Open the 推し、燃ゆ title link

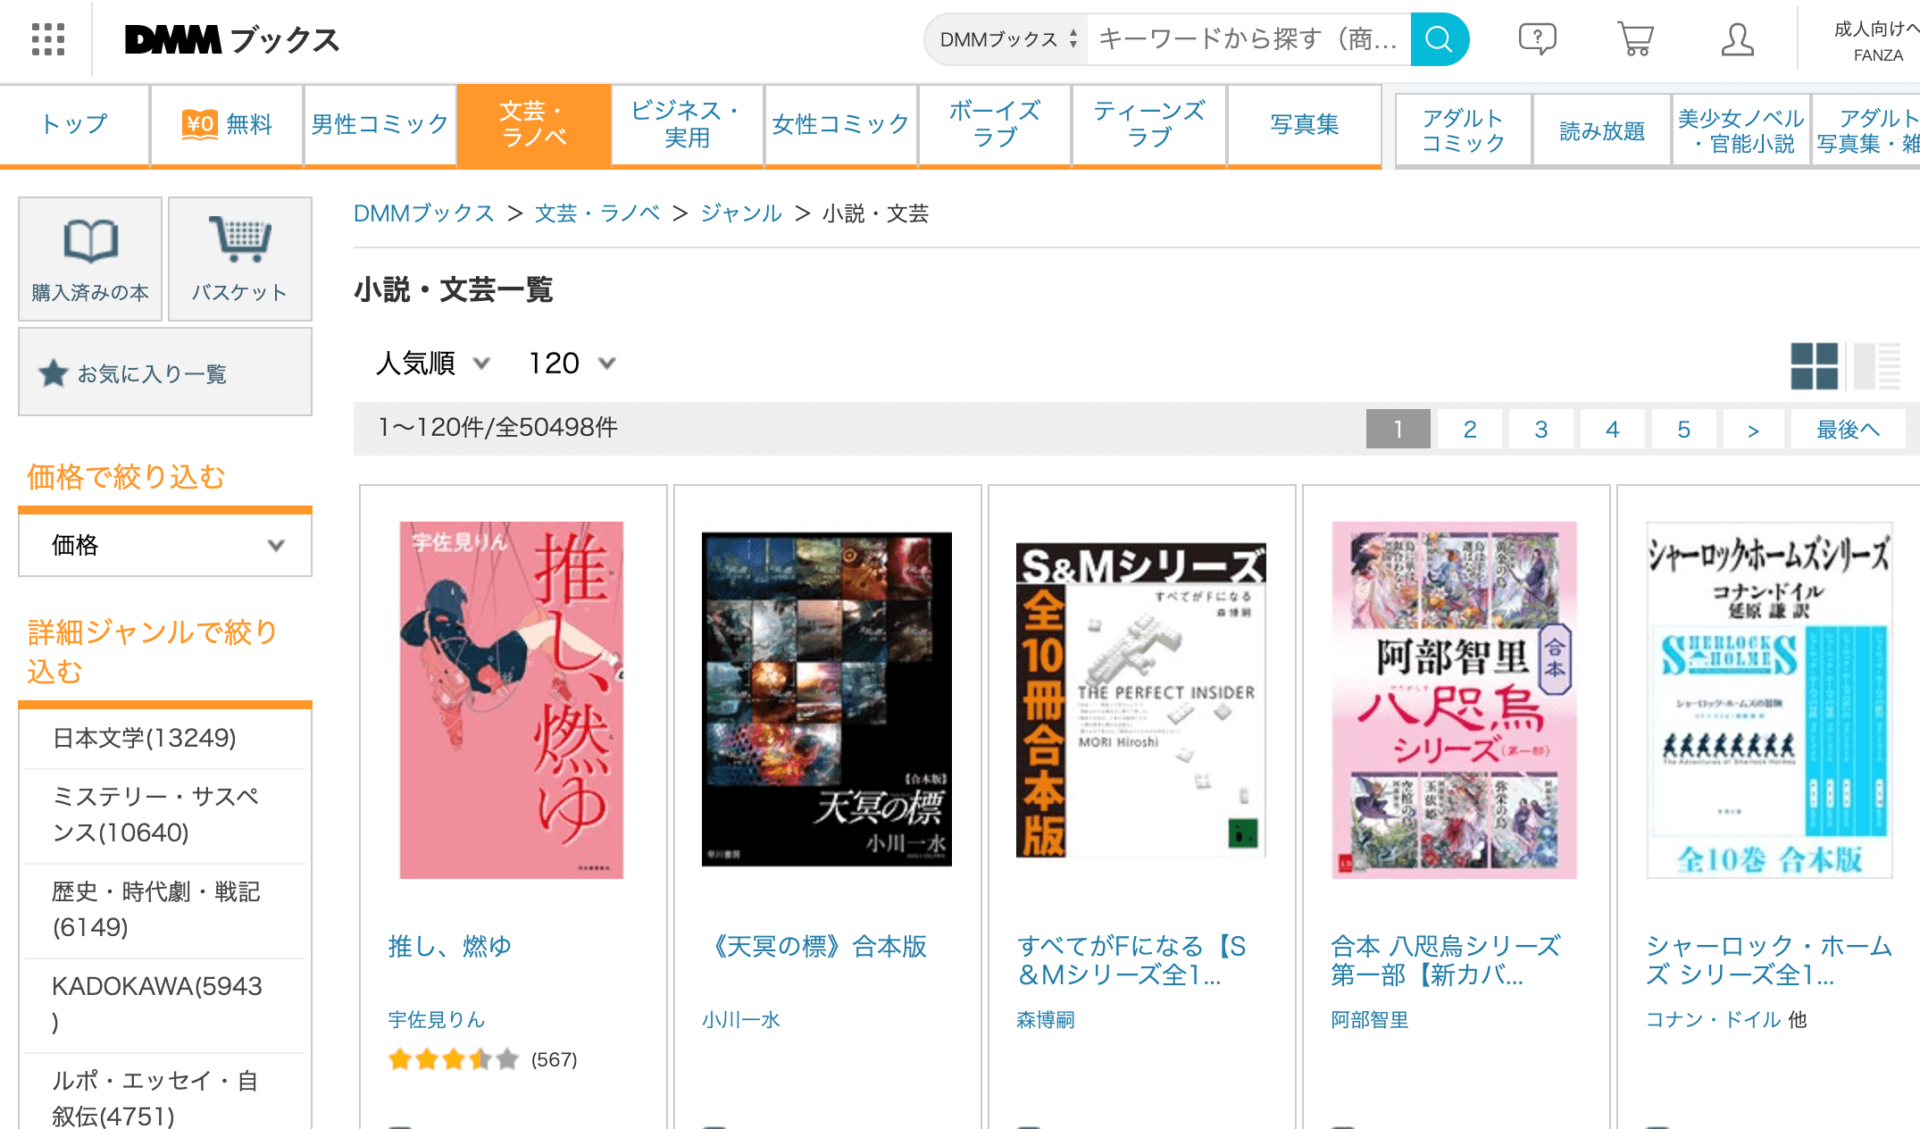tap(449, 946)
